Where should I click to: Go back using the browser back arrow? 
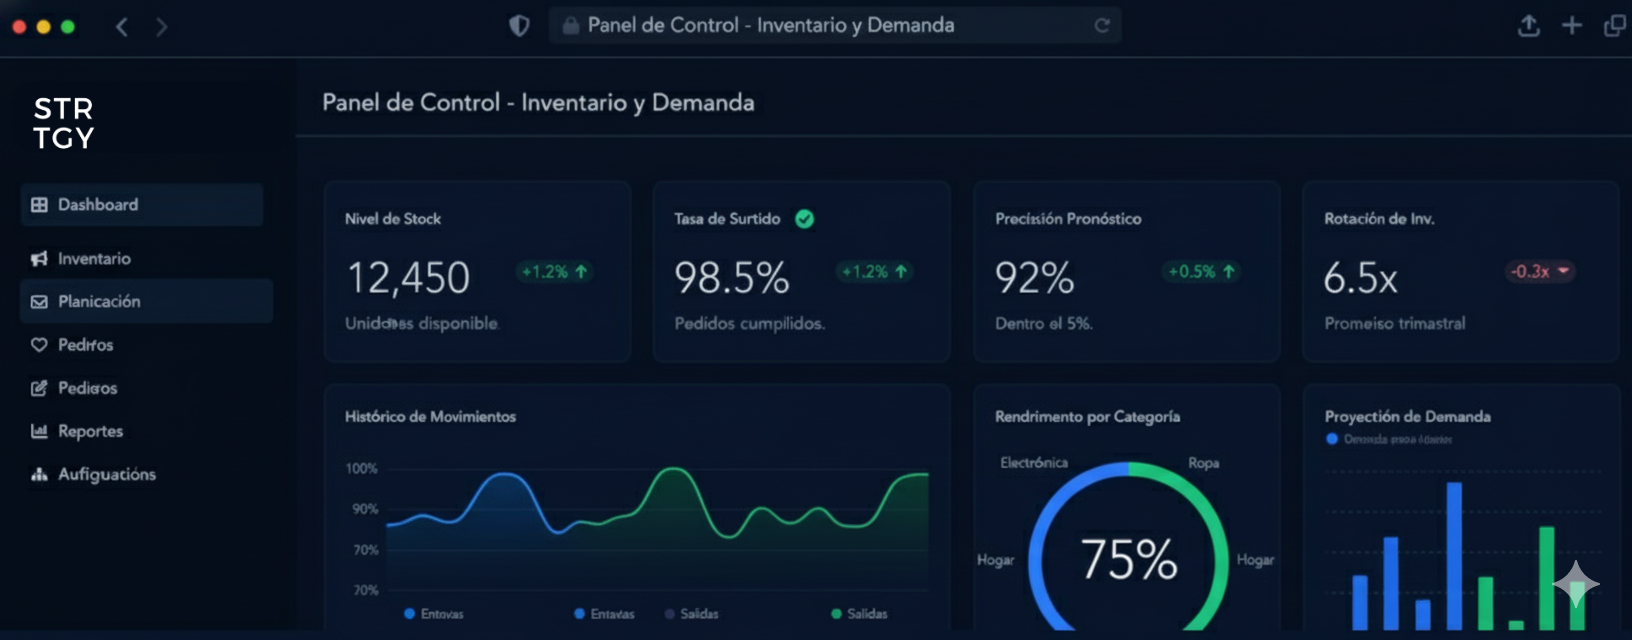click(122, 27)
